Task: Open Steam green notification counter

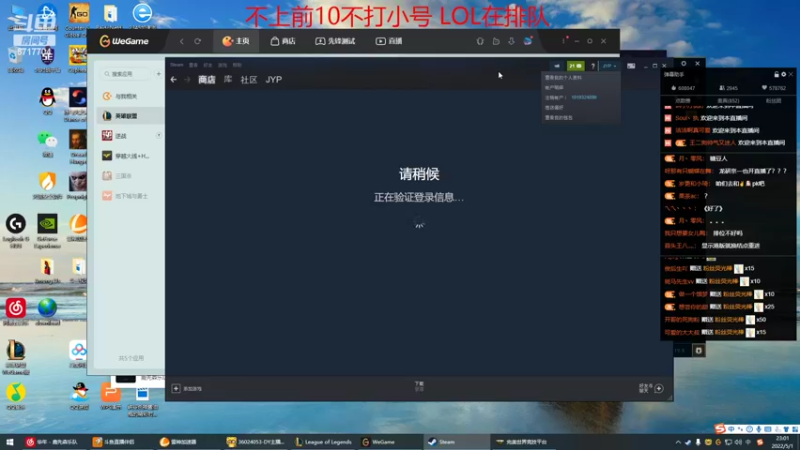Action: point(576,66)
